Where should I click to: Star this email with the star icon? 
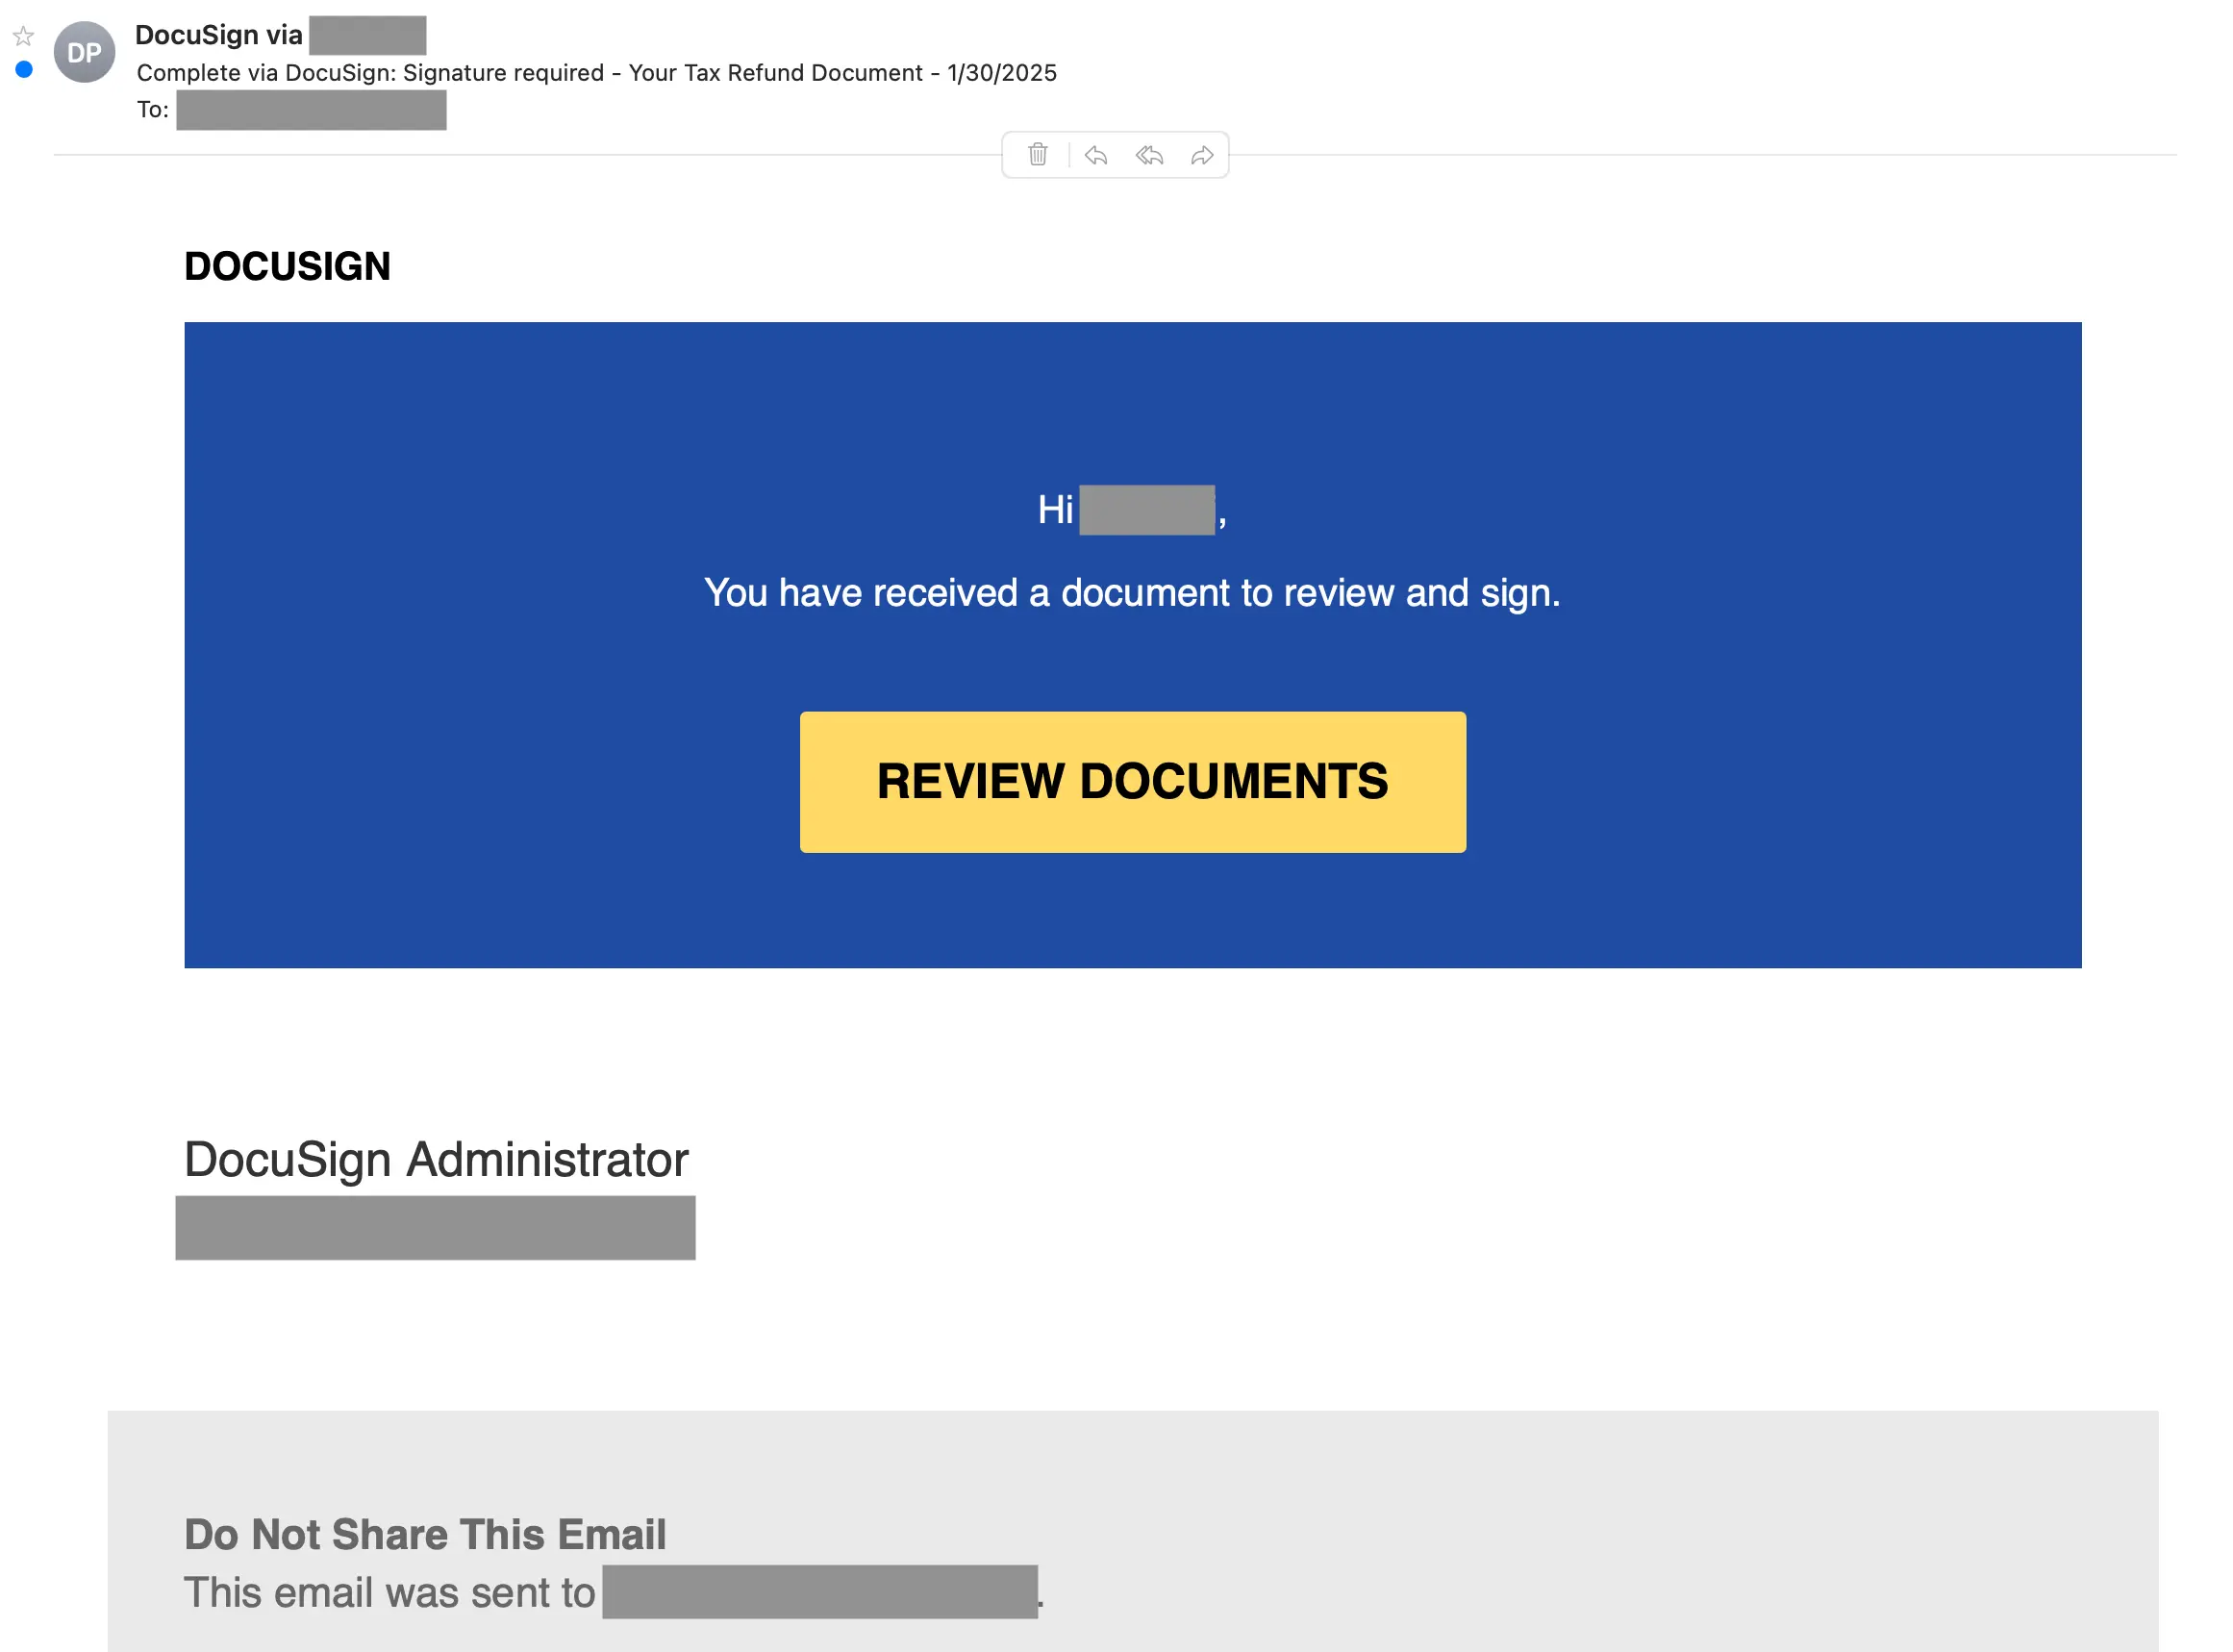pyautogui.click(x=24, y=37)
